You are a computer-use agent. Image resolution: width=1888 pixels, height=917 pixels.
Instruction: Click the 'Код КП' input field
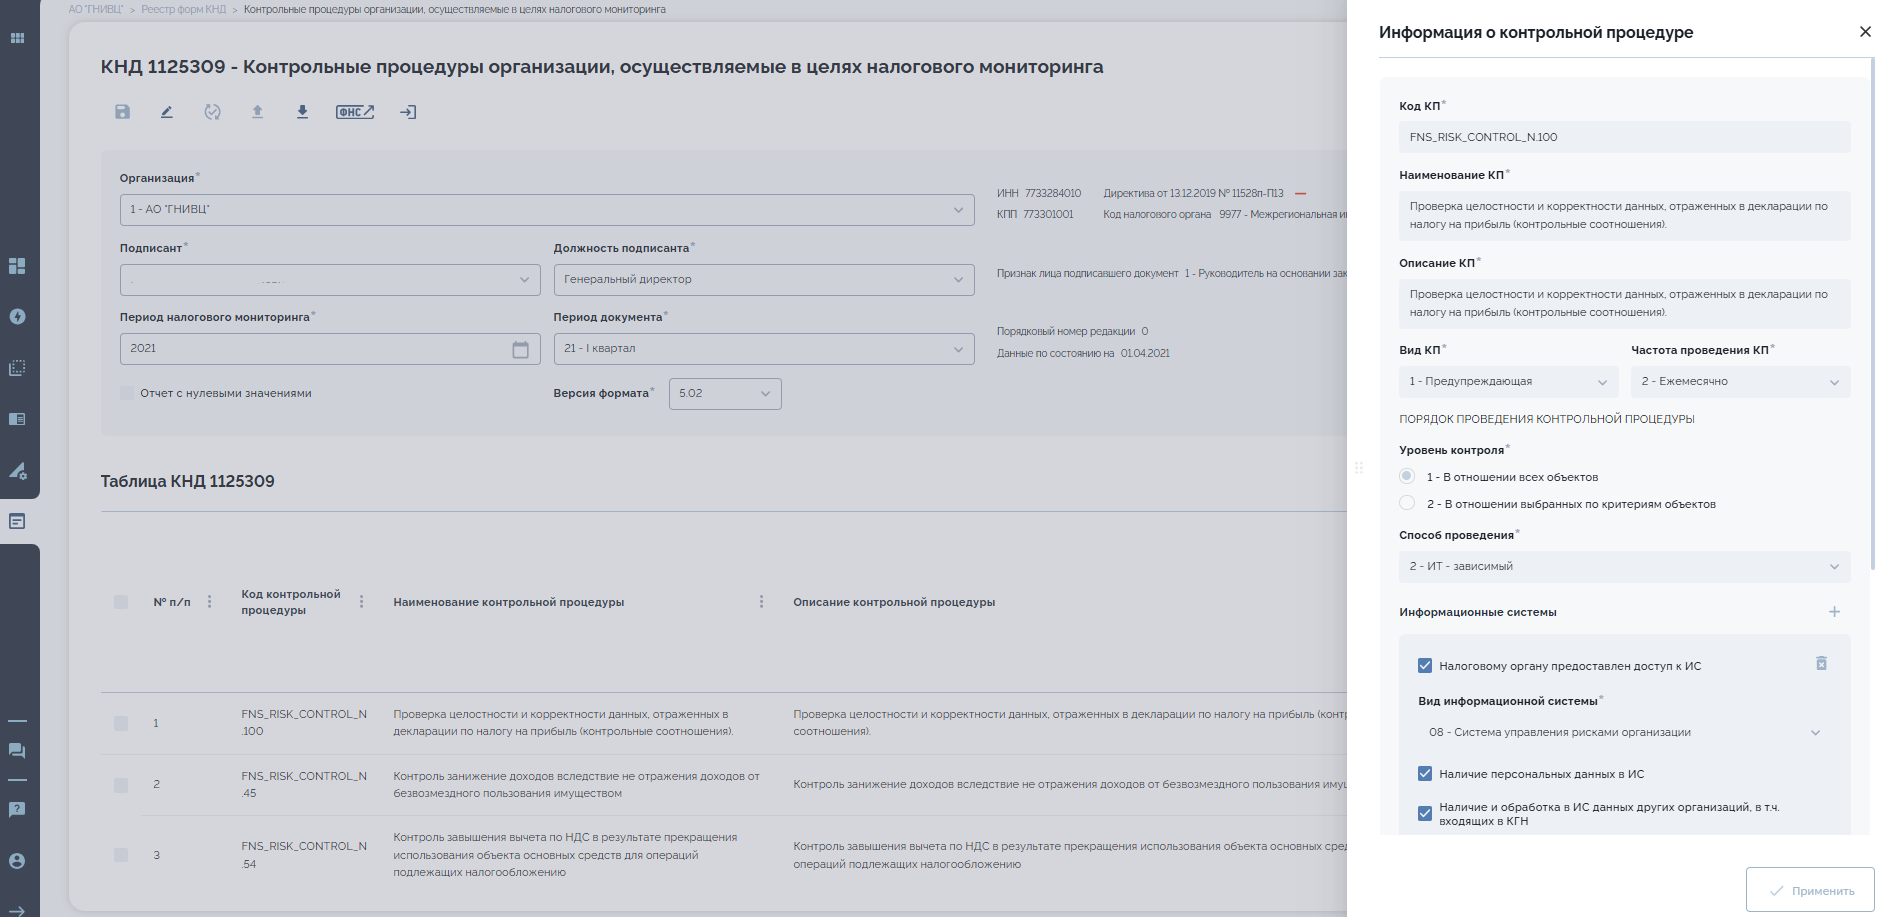click(x=1624, y=137)
